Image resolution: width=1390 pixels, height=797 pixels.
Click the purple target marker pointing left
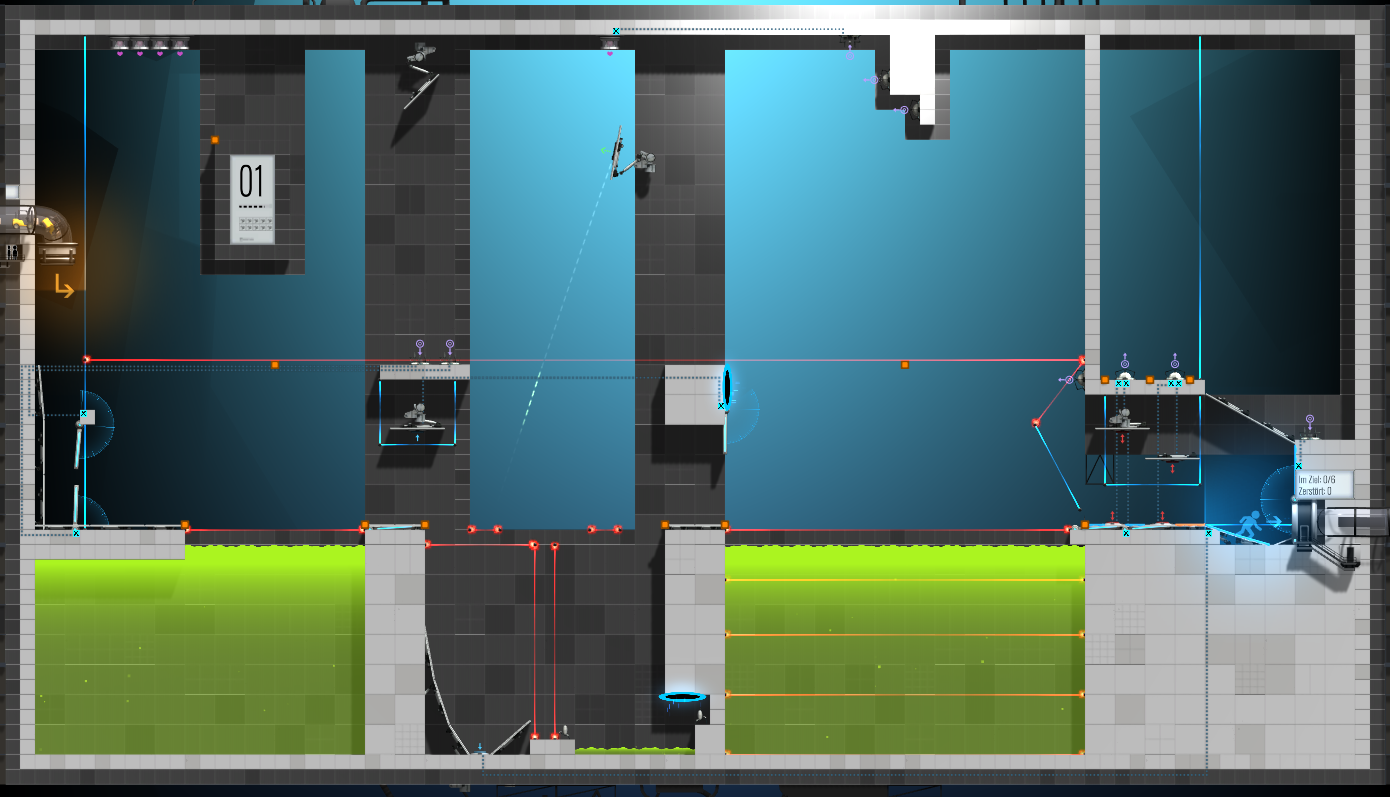(1067, 380)
